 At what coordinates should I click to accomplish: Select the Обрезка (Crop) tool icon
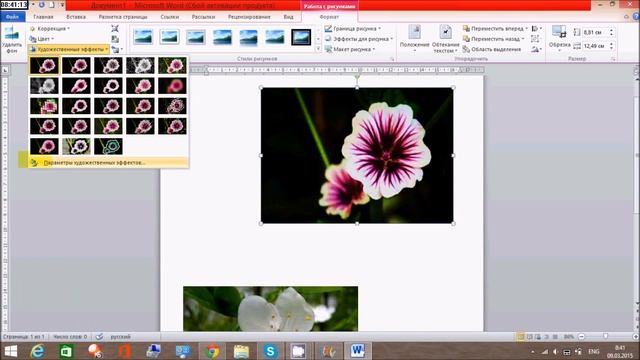pos(559,31)
